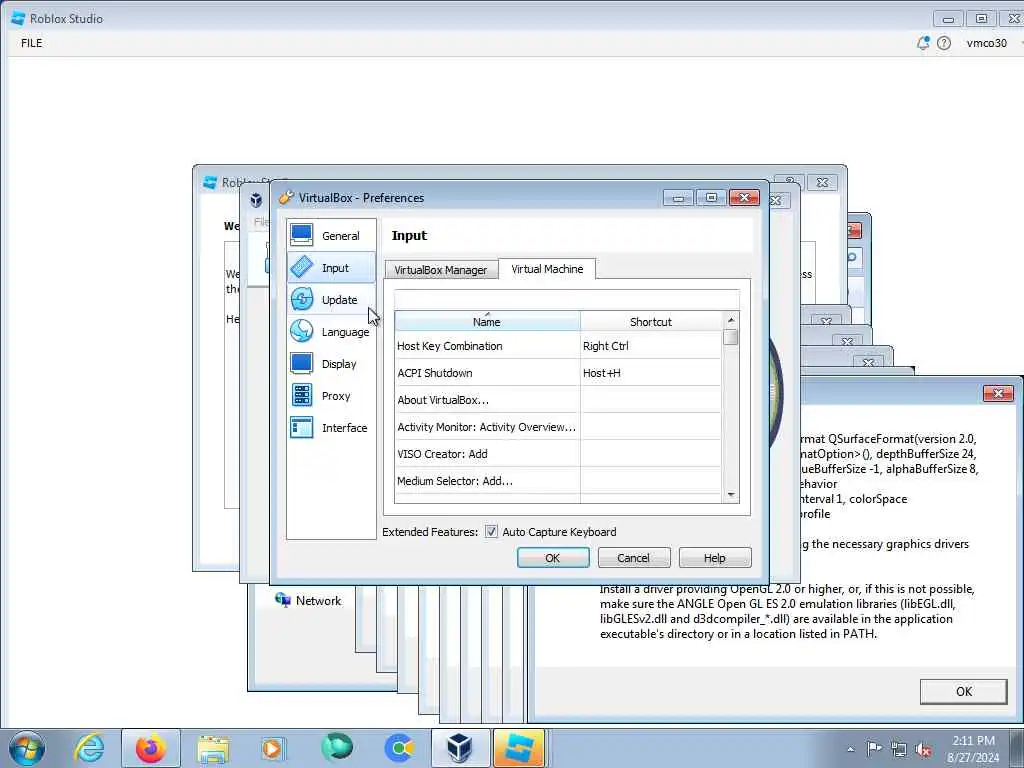Open Language settings globe icon
The height and width of the screenshot is (768, 1024).
pos(302,332)
